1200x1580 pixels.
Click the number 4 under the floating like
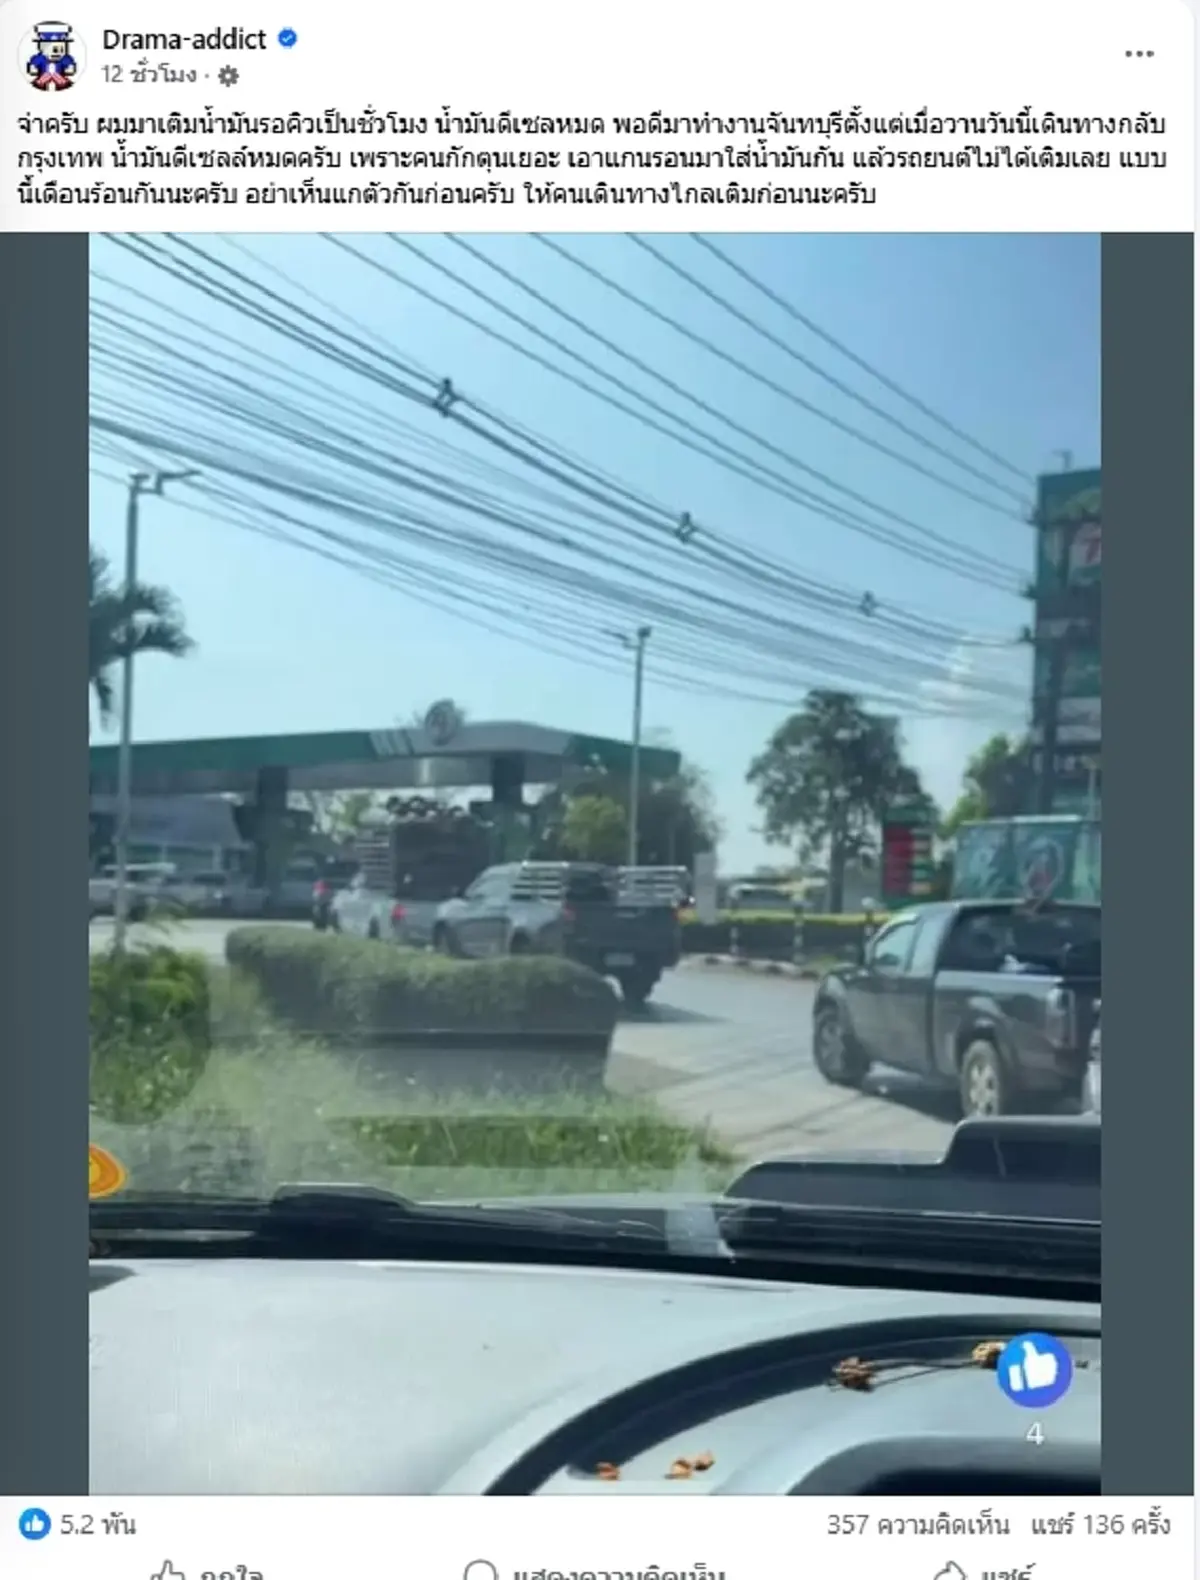point(1034,1434)
